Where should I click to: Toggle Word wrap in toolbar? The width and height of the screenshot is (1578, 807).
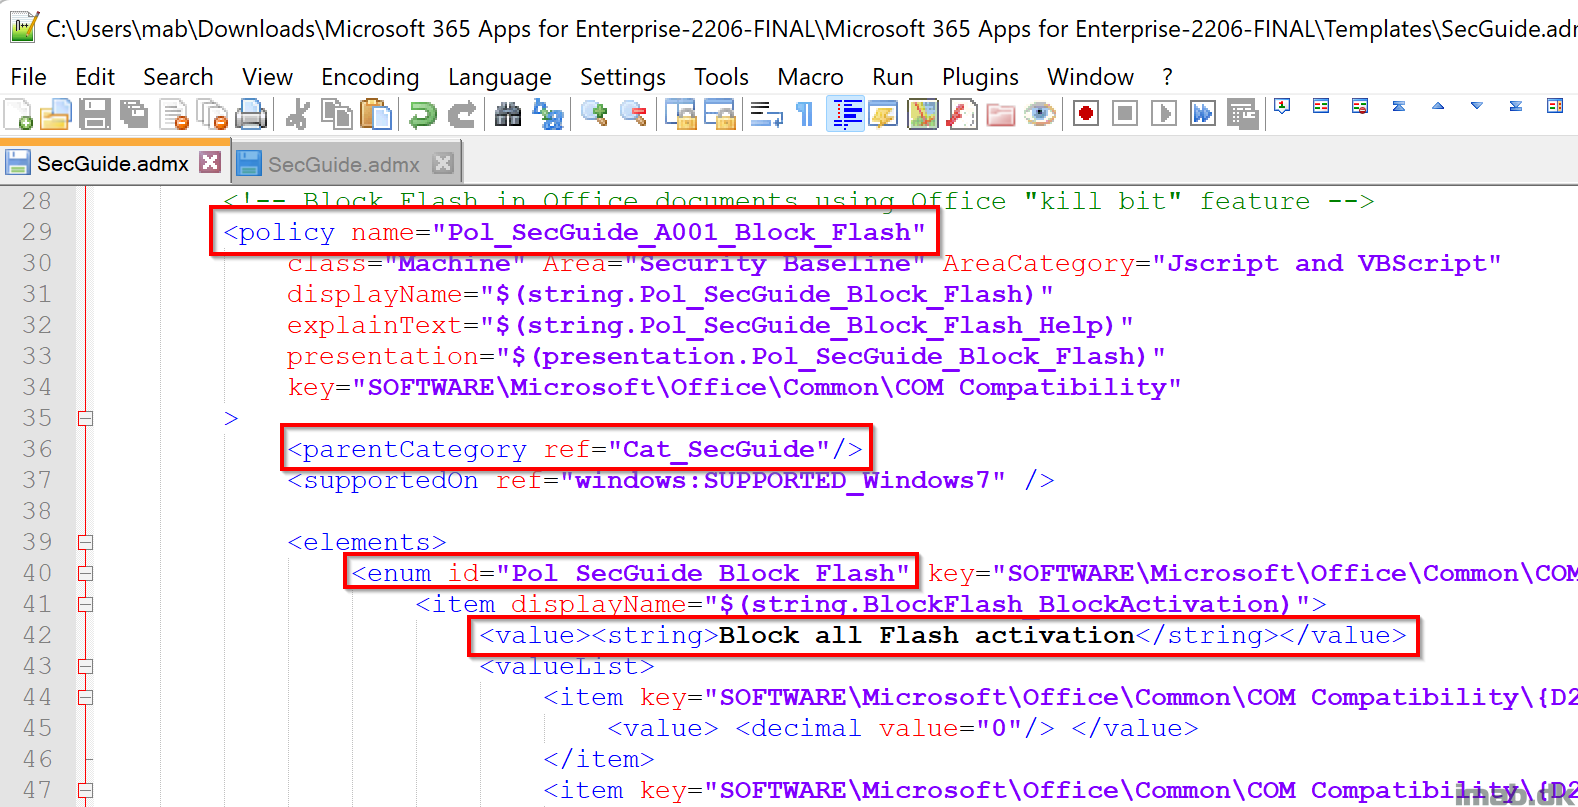(767, 115)
